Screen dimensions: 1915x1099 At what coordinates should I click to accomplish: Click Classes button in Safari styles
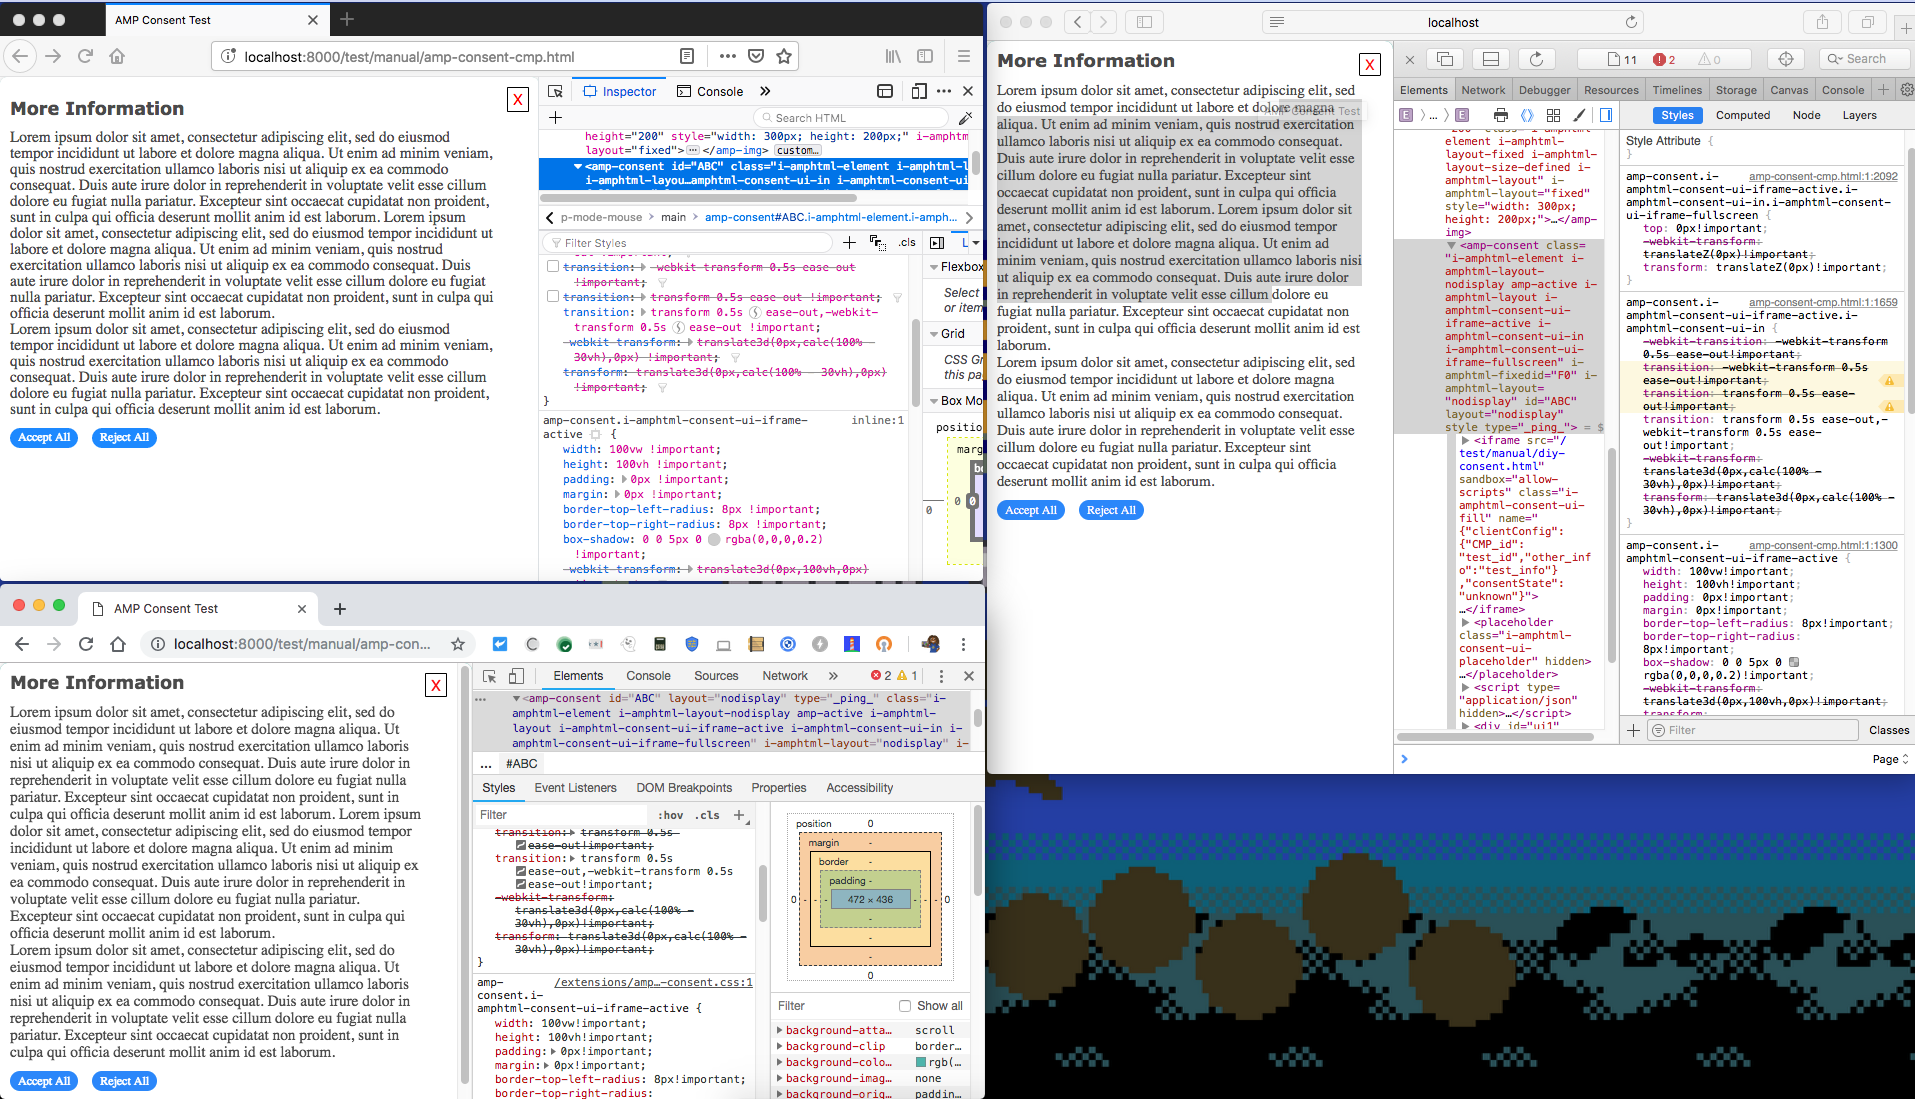(1888, 730)
